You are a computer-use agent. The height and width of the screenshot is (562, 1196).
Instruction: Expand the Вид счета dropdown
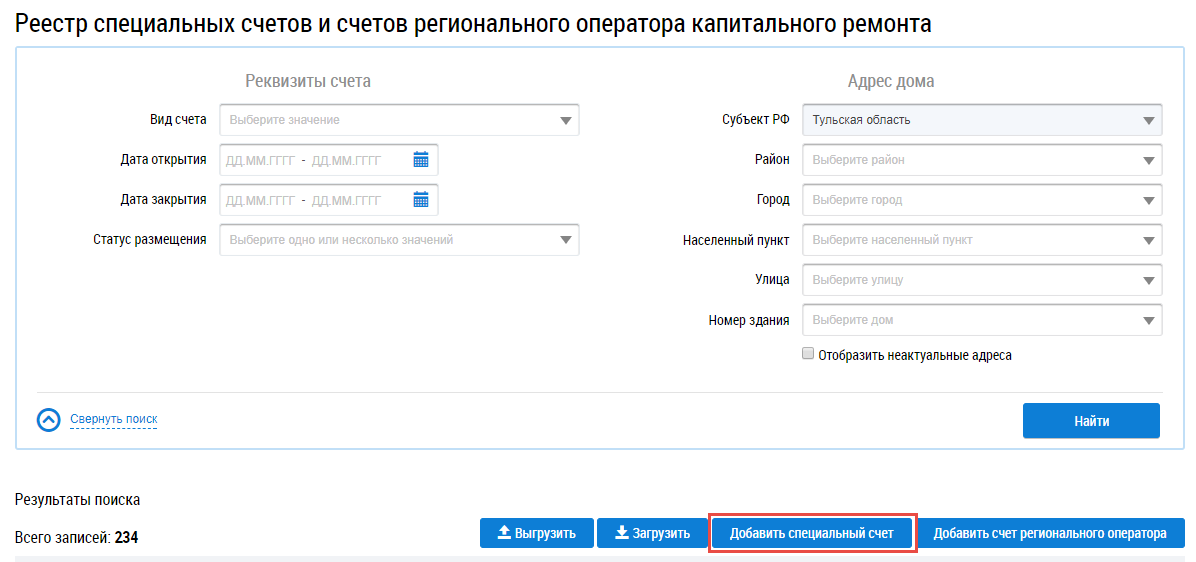point(399,120)
